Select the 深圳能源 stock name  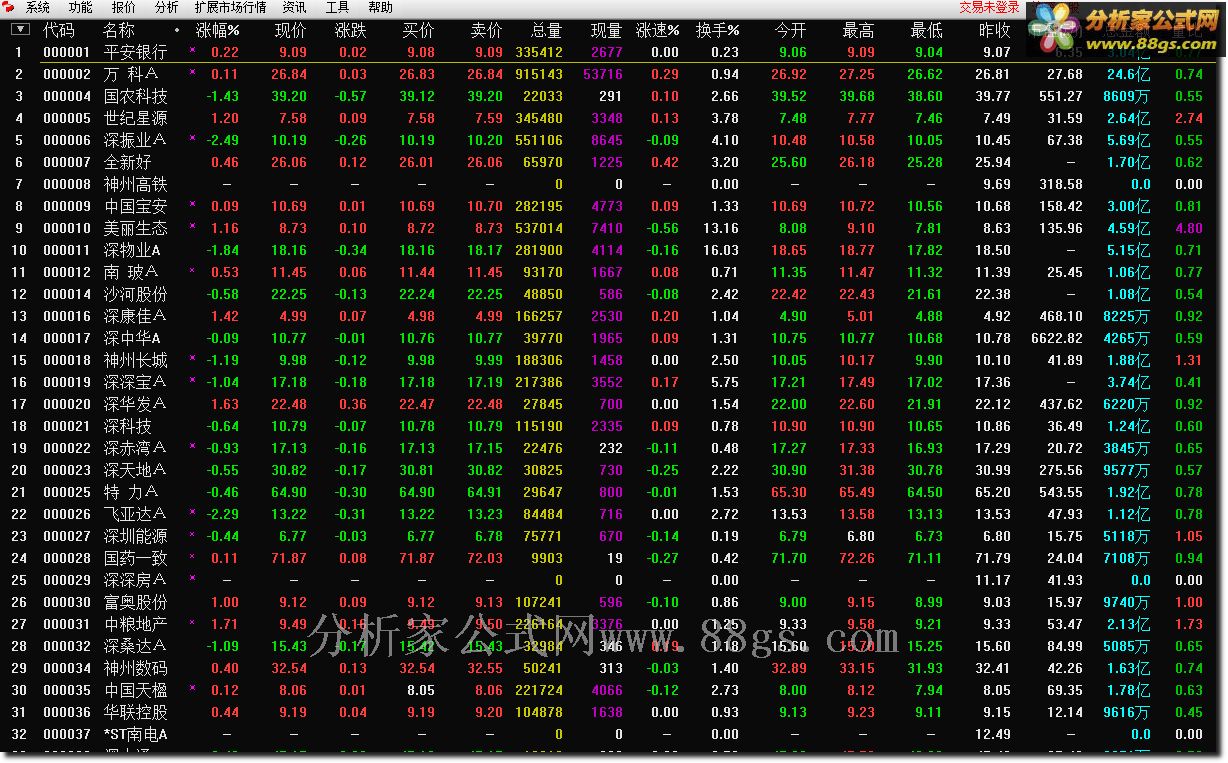coord(135,536)
